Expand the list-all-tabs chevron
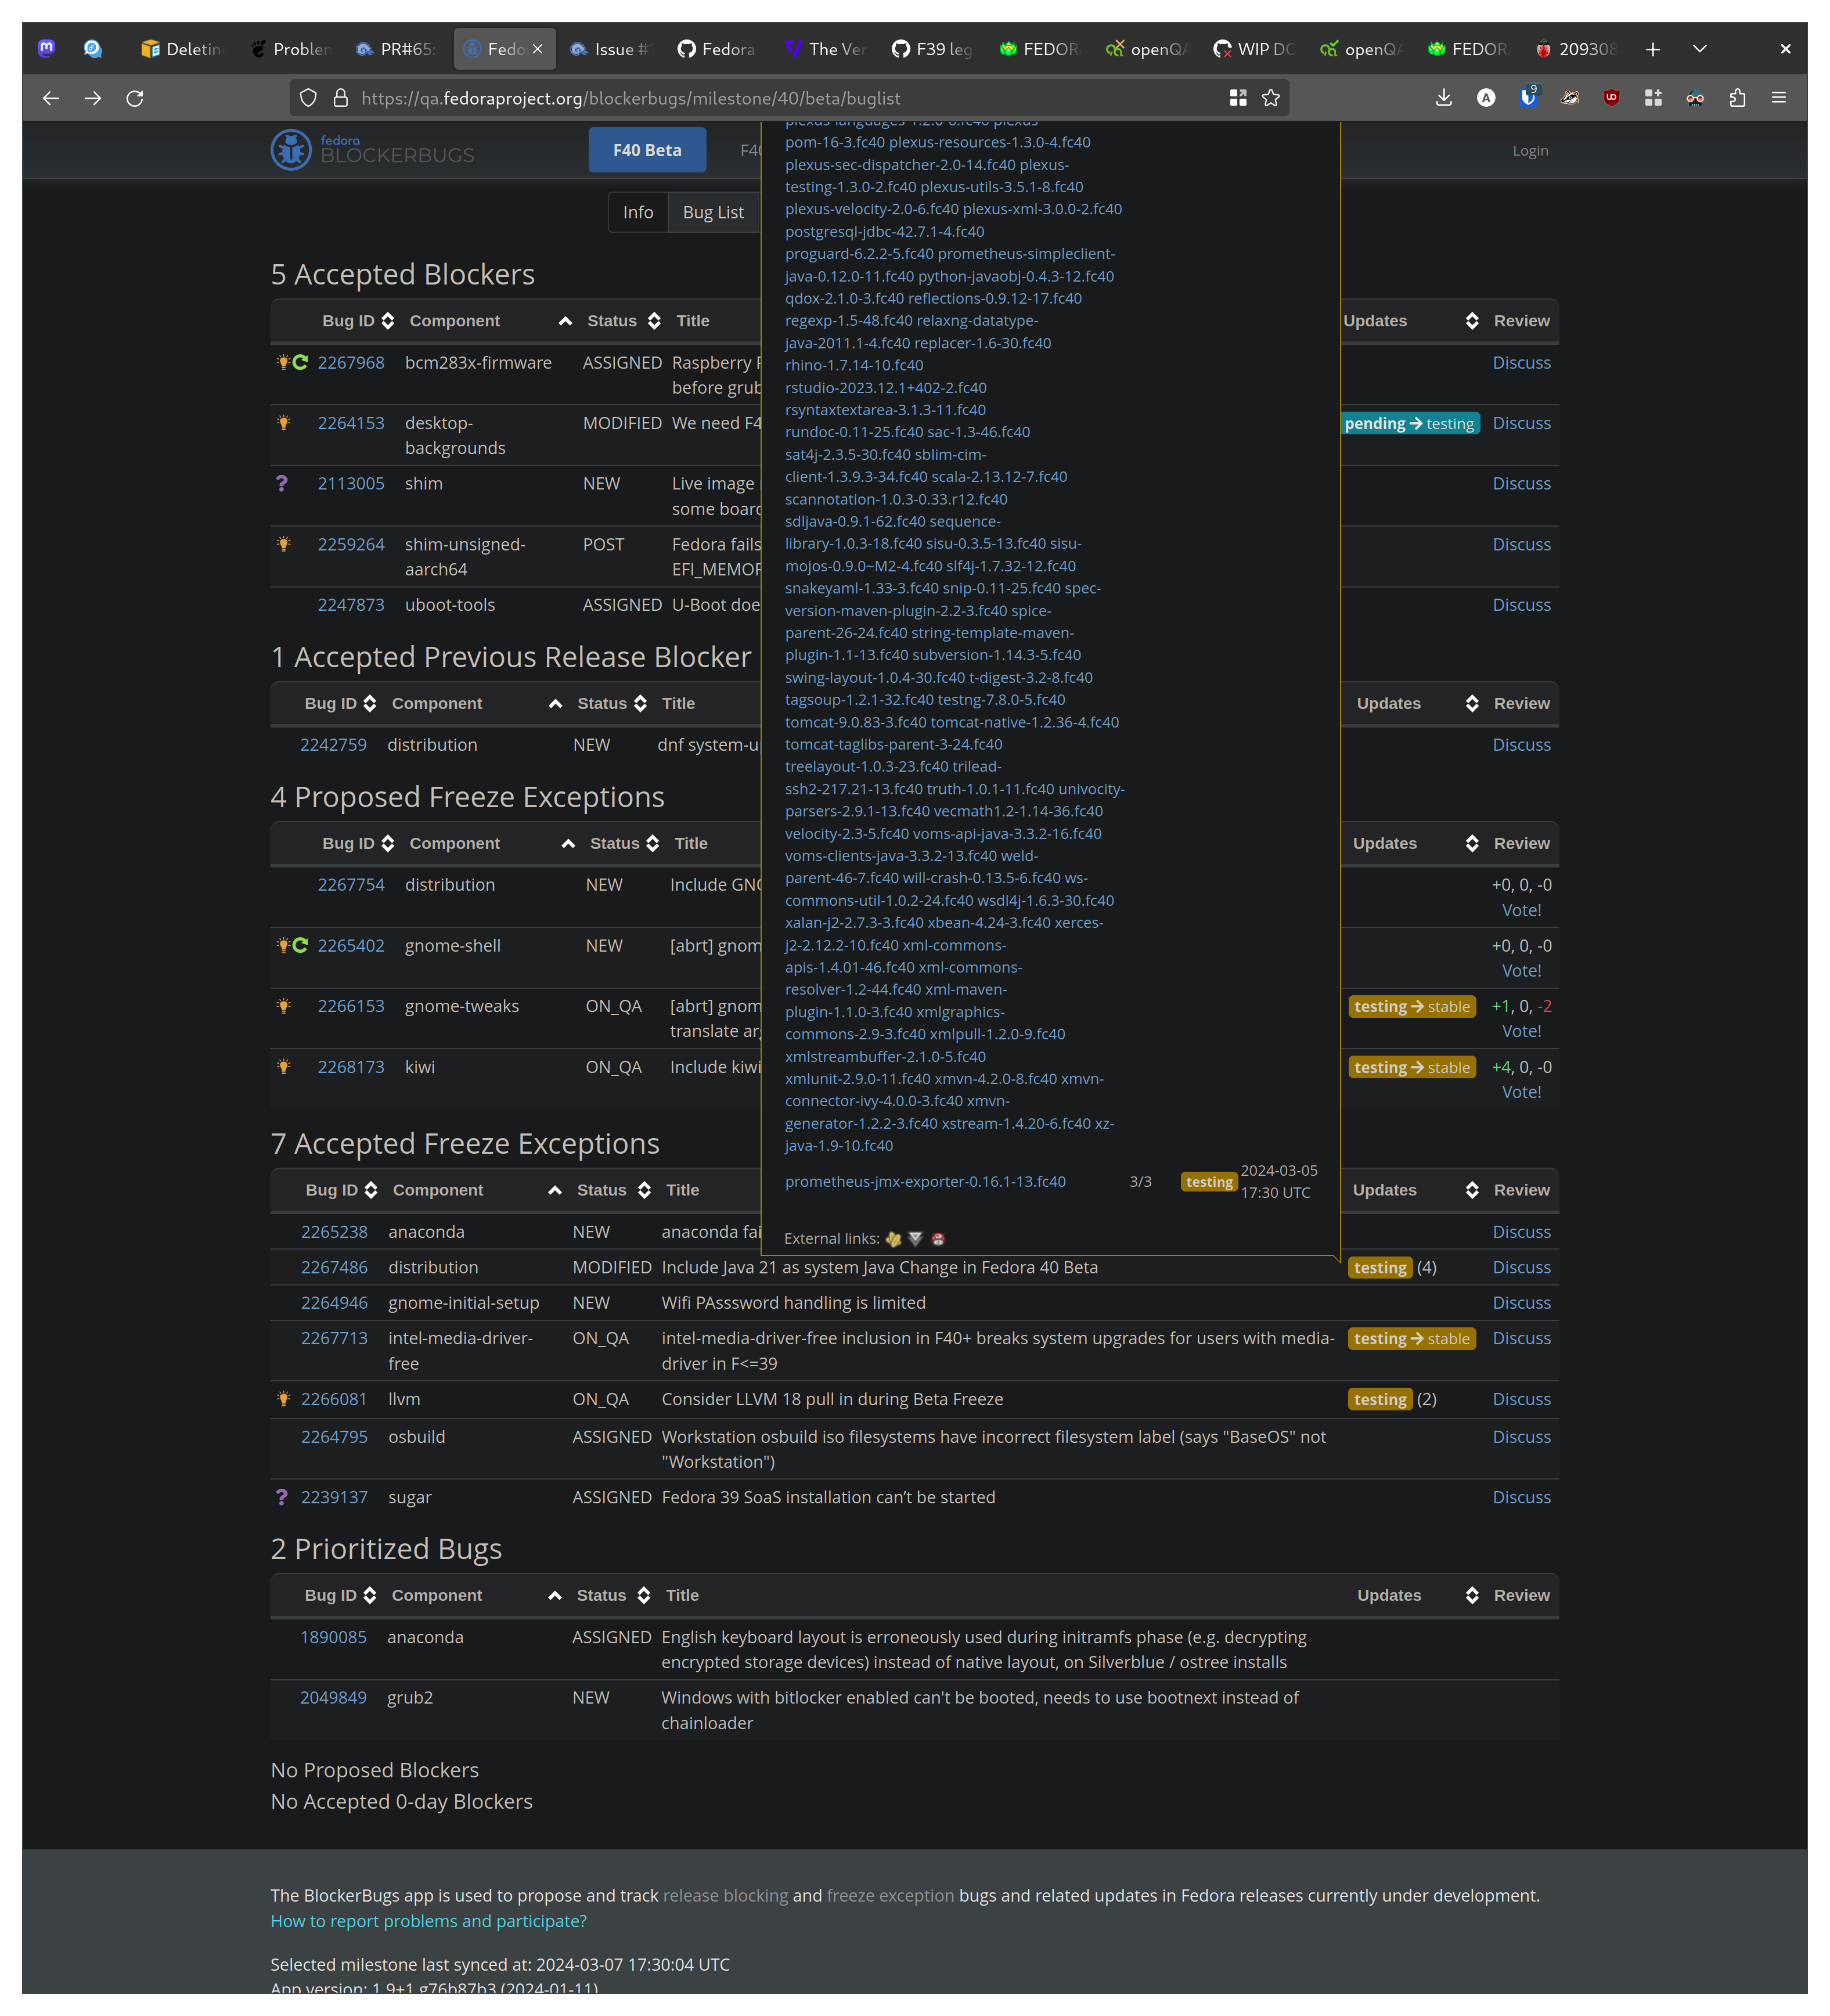The width and height of the screenshot is (1830, 2016). (1700, 49)
